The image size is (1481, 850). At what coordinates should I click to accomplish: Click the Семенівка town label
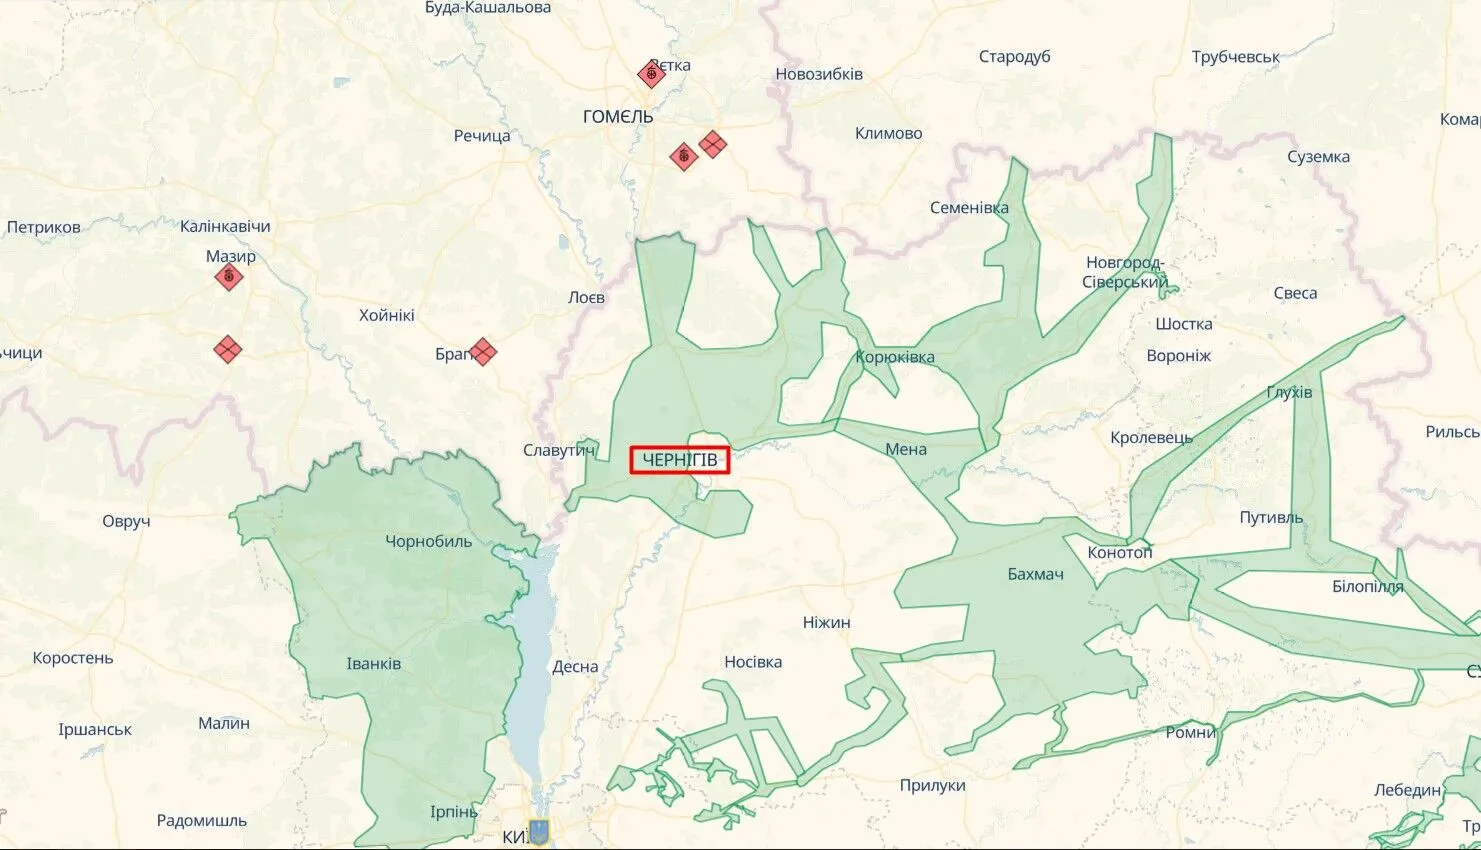pyautogui.click(x=969, y=208)
